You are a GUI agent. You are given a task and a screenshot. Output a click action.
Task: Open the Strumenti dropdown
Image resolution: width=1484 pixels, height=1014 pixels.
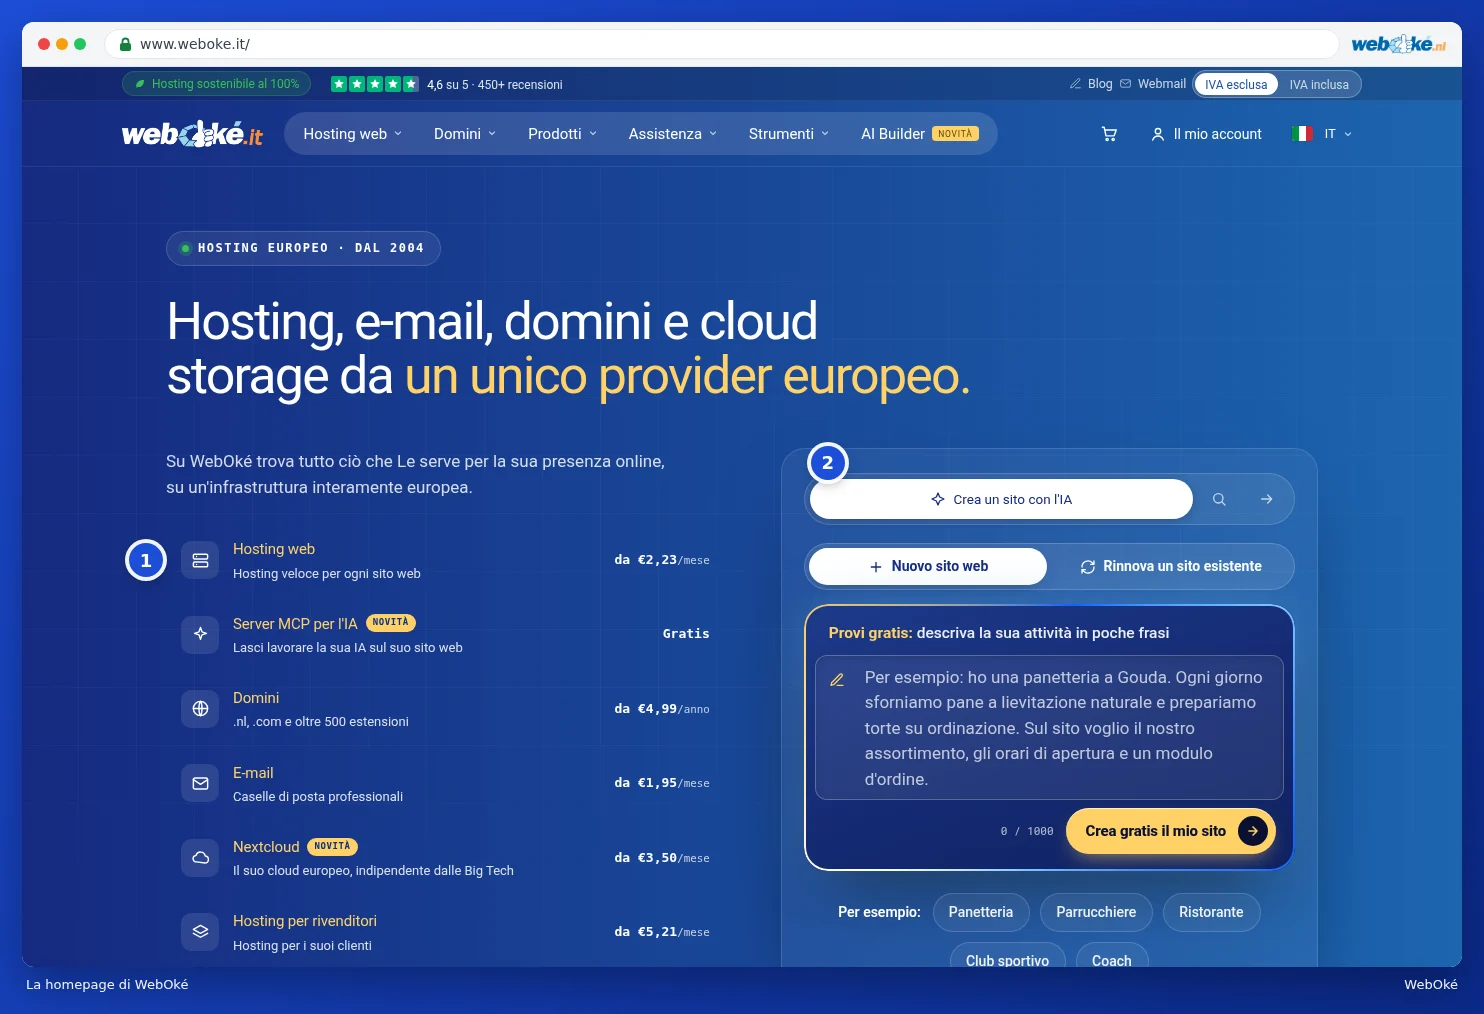789,134
